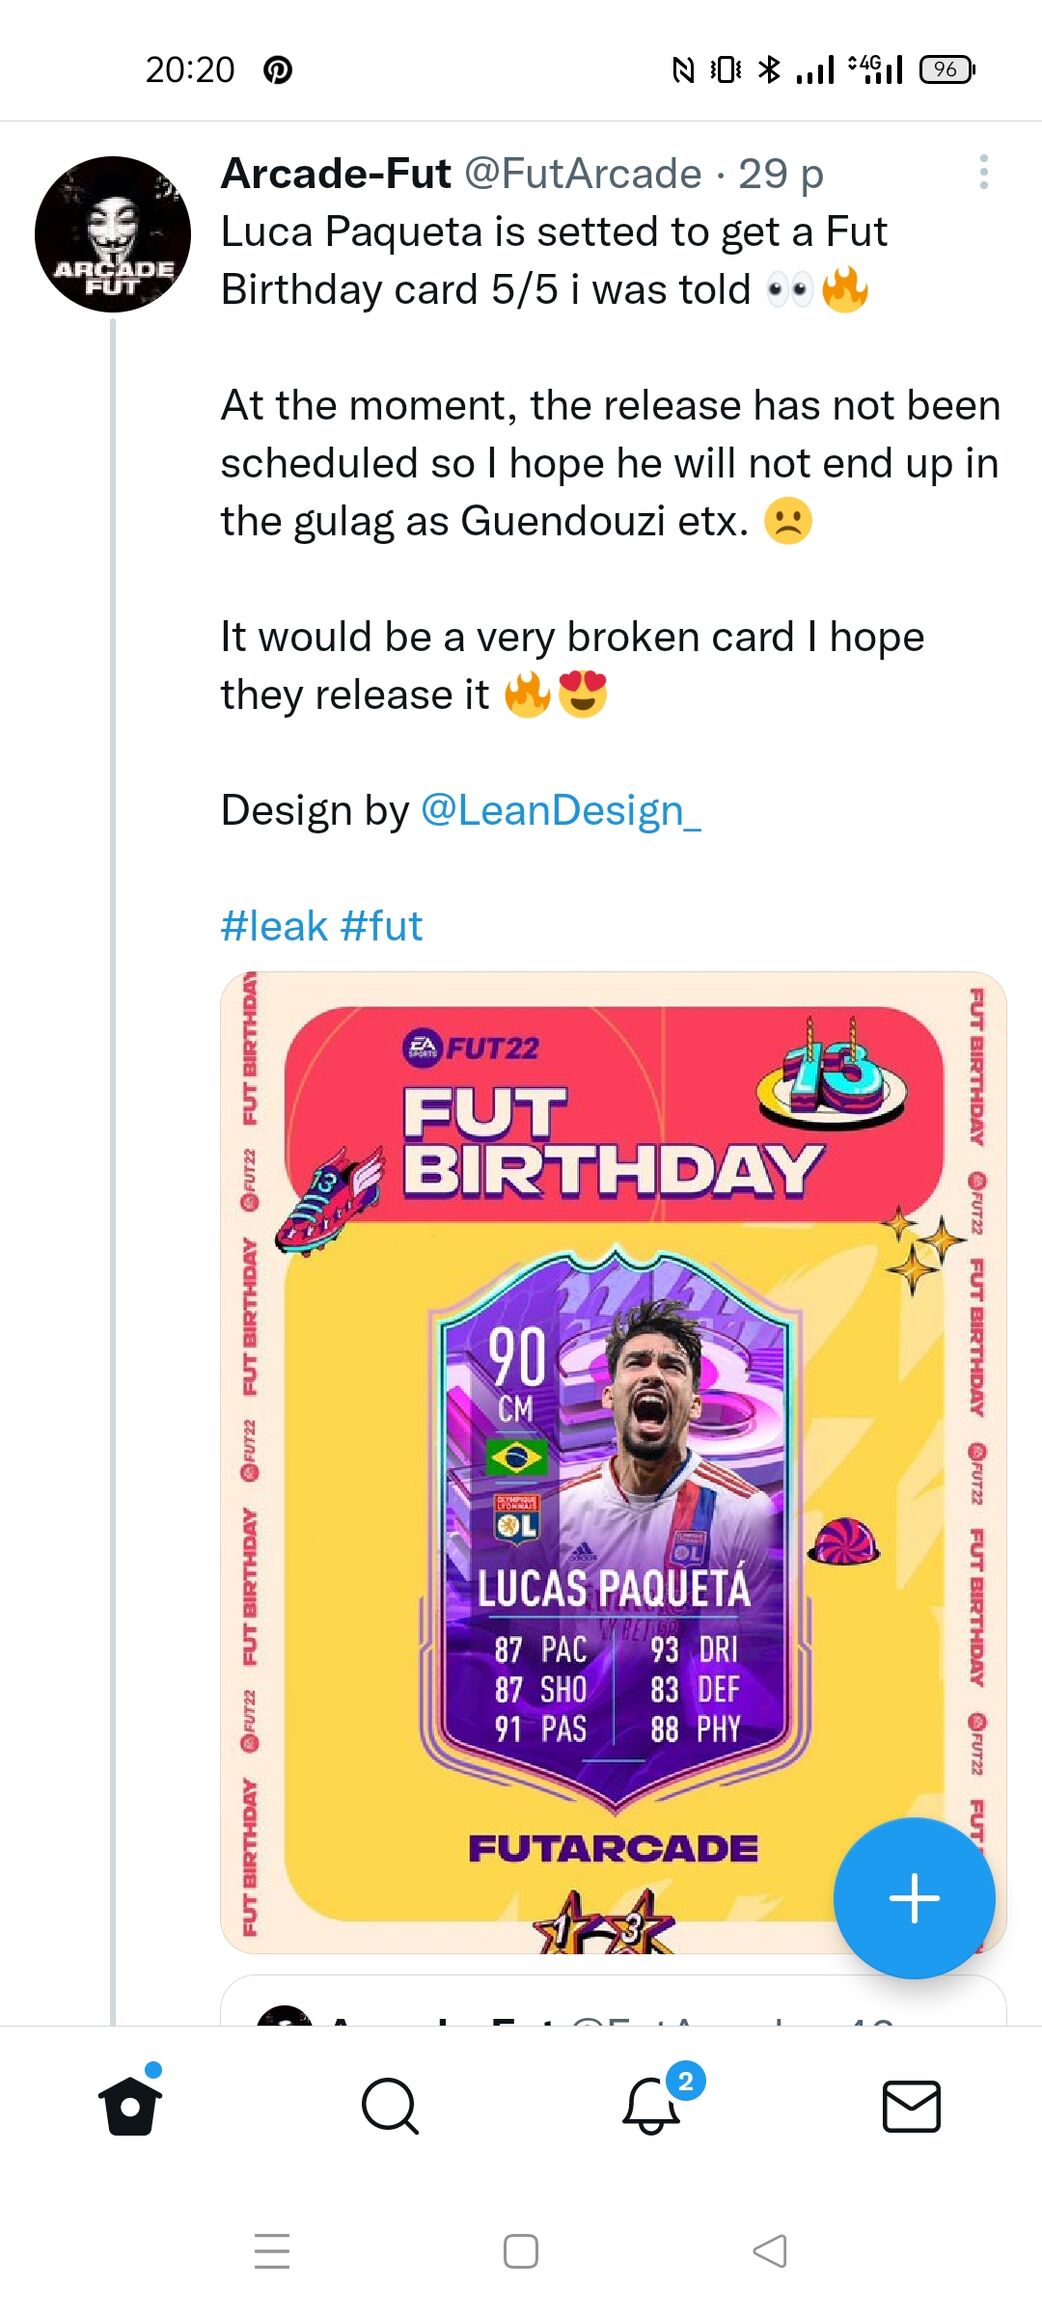Open Direct Messages envelope icon
This screenshot has height=2315, width=1042.
coord(911,2106)
